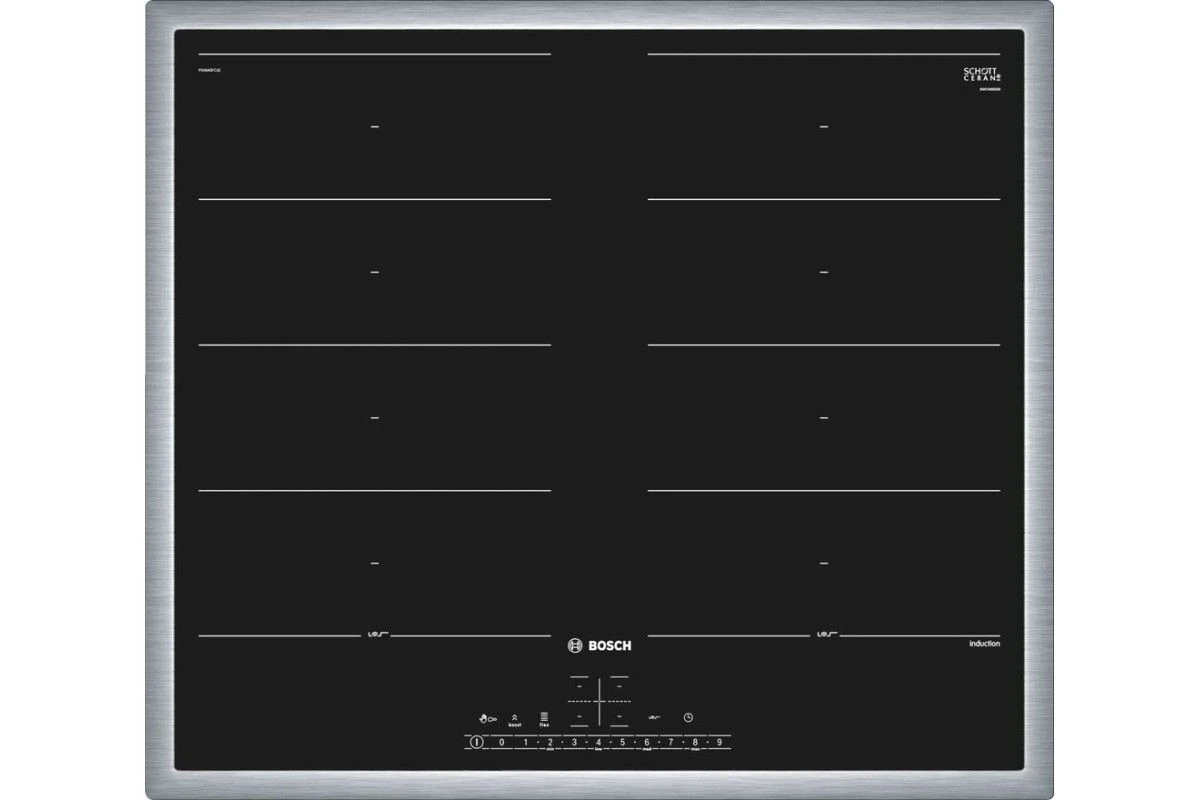This screenshot has width=1200, height=800.
Task: Select the rear right cooking zone indicator
Action: click(x=620, y=685)
